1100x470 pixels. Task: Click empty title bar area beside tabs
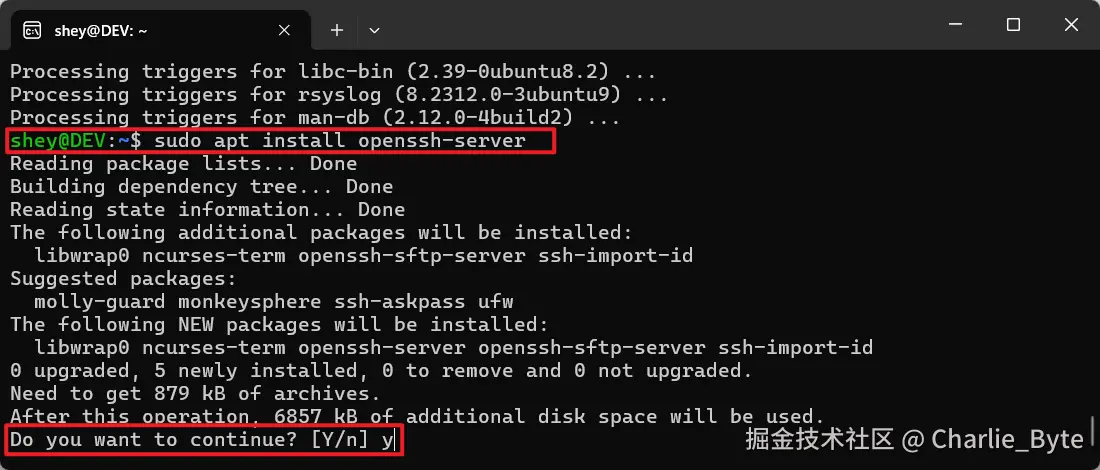tap(650, 28)
